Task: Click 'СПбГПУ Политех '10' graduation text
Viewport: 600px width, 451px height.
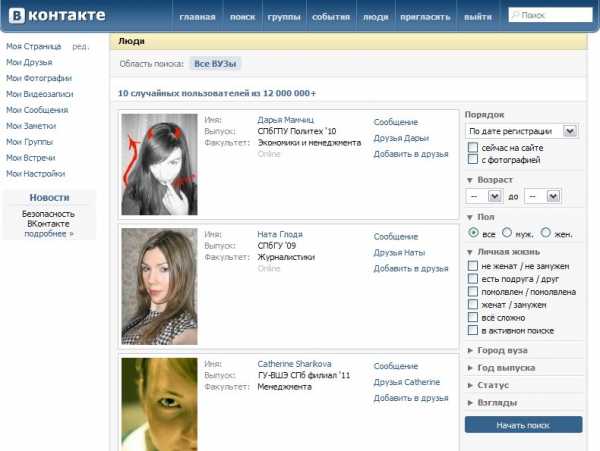Action: 297,131
